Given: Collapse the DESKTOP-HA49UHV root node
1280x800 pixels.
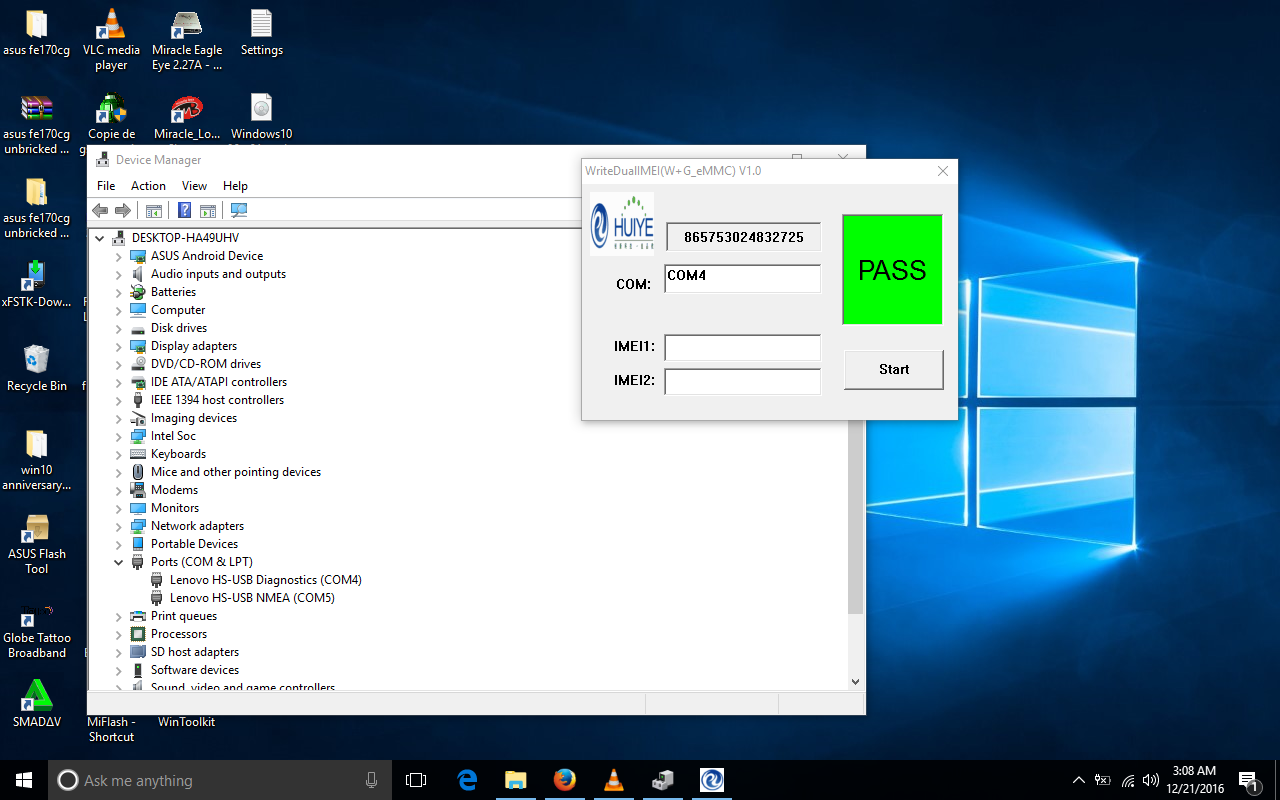Looking at the screenshot, I should click(x=99, y=238).
